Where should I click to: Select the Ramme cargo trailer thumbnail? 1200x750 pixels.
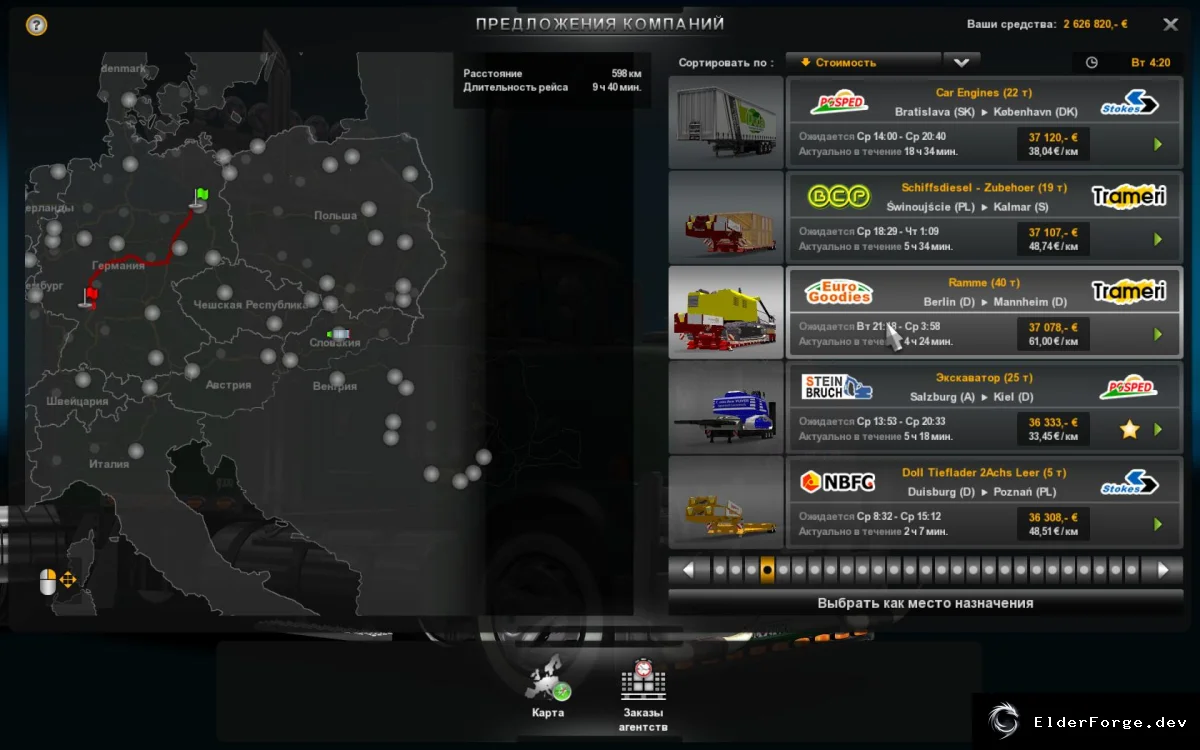point(726,312)
